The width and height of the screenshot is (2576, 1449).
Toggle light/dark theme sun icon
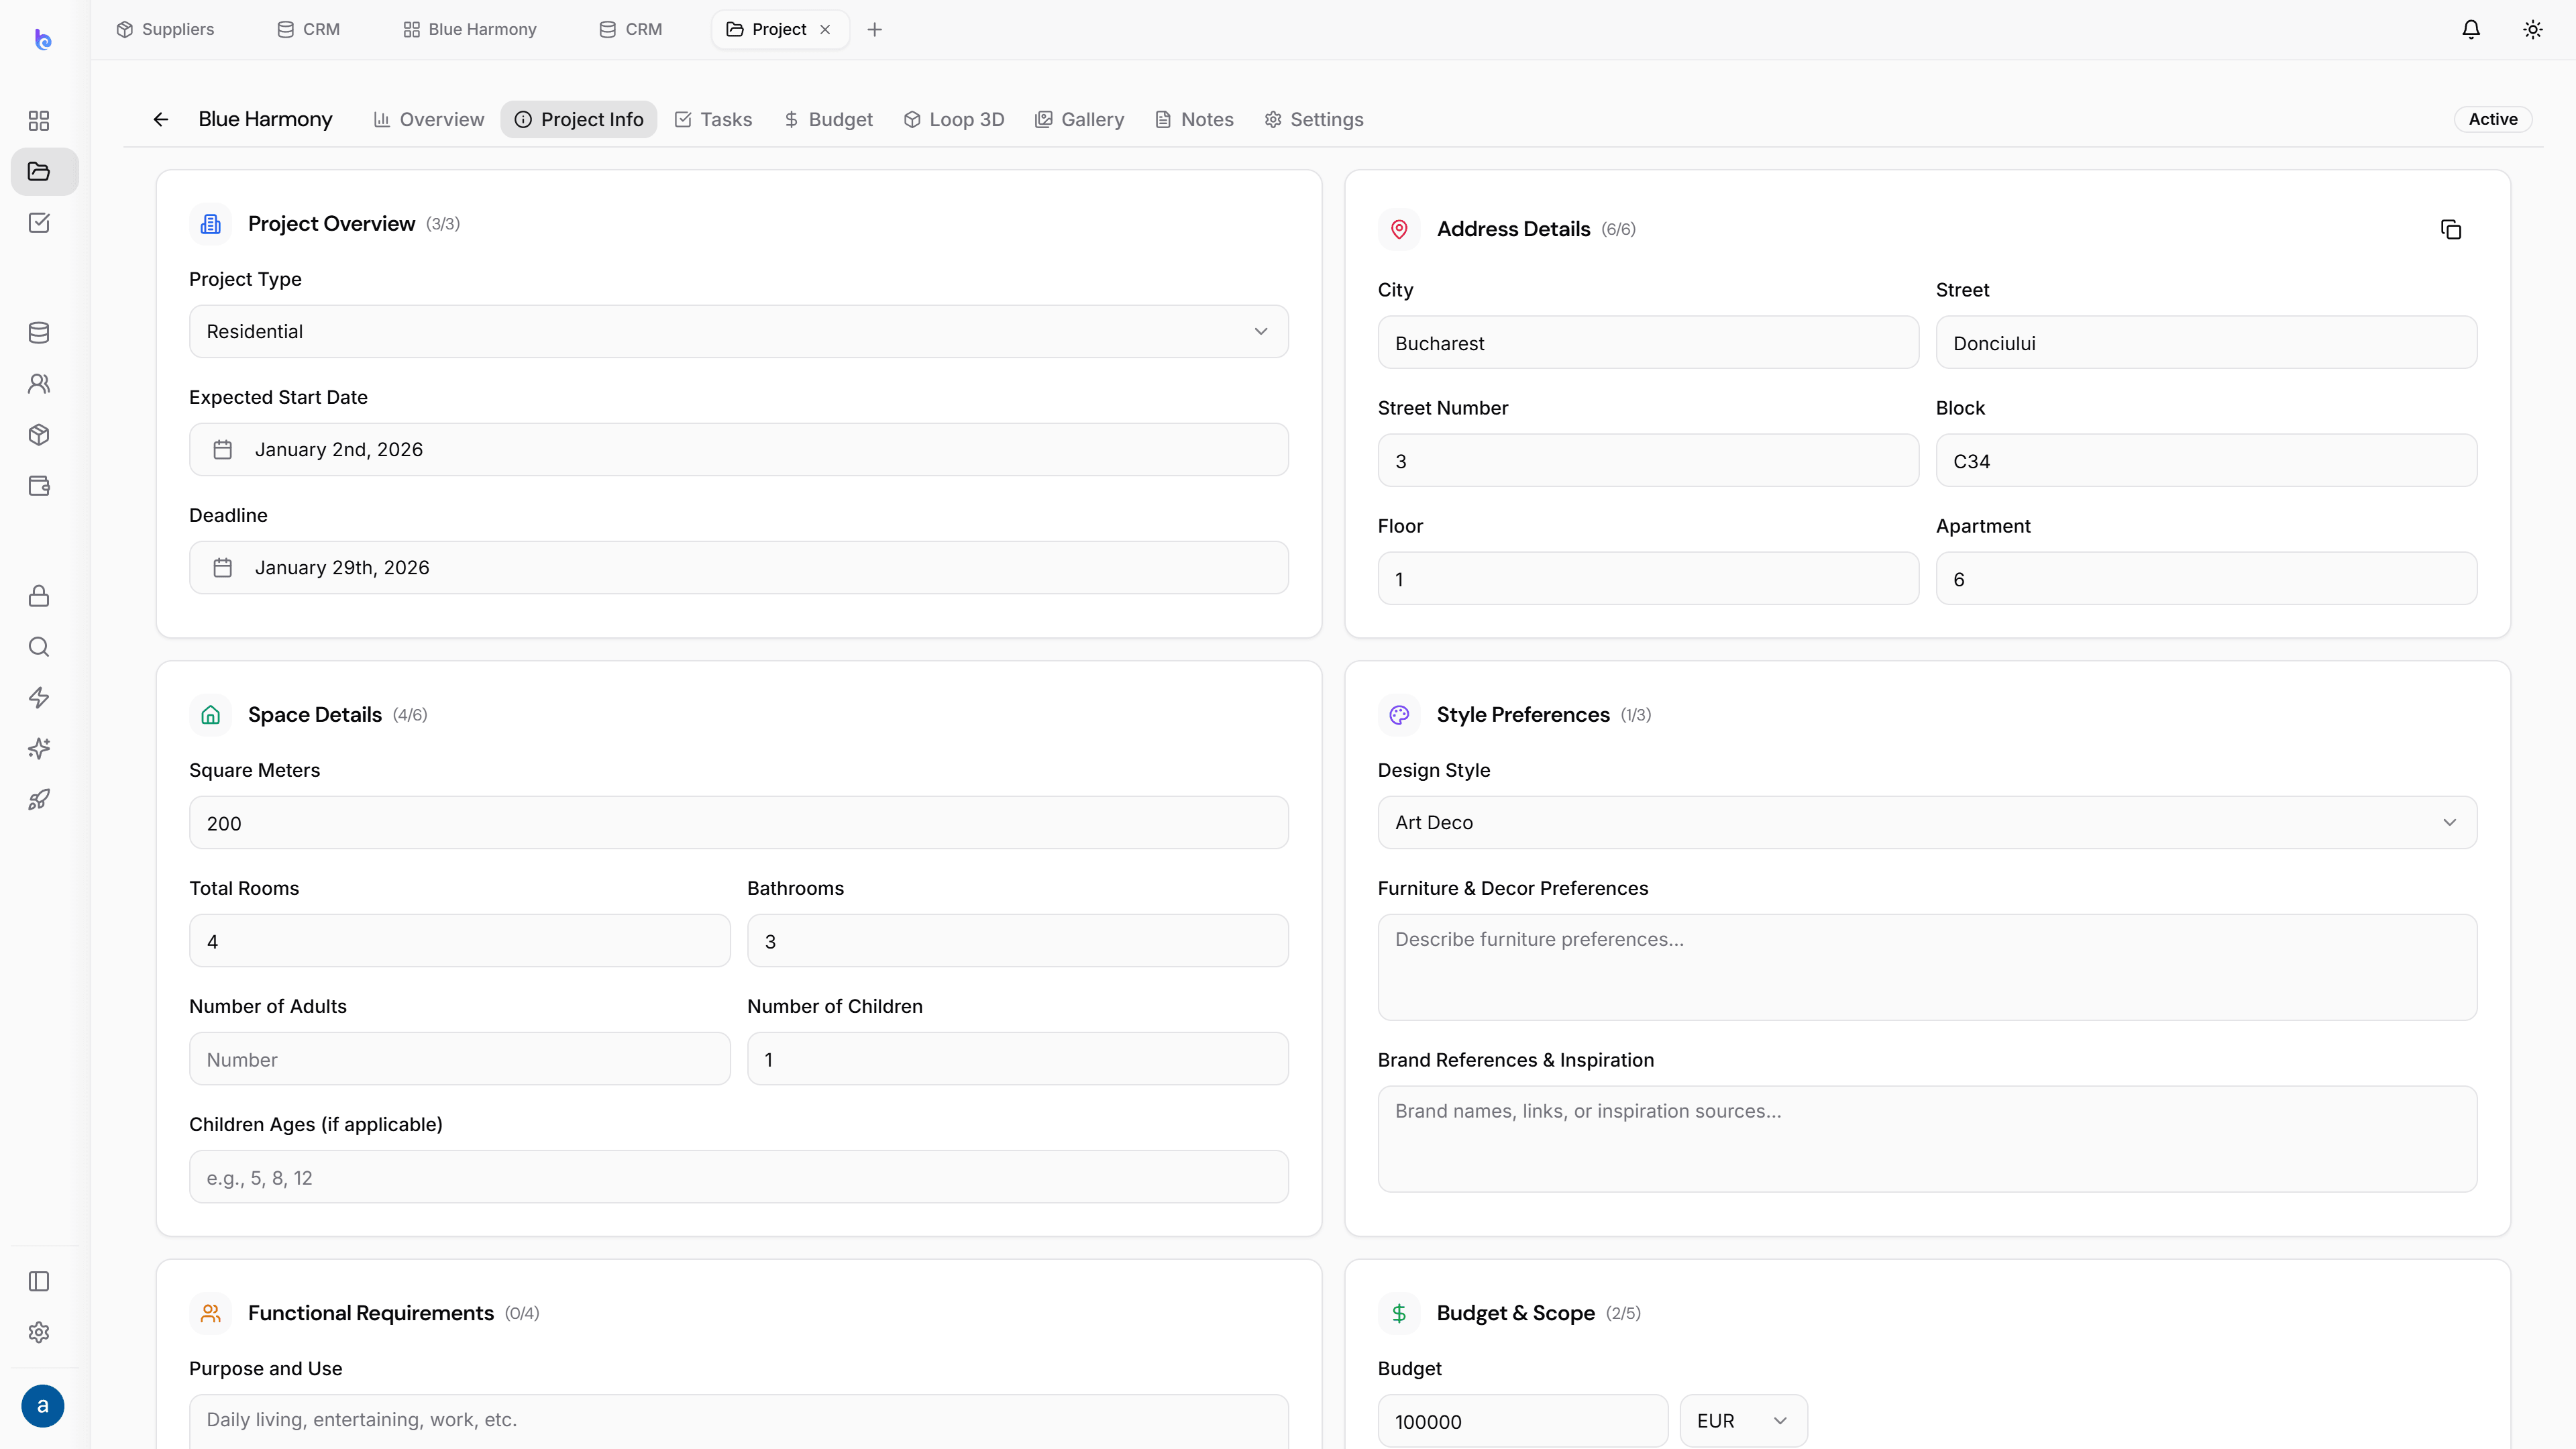pyautogui.click(x=2533, y=30)
